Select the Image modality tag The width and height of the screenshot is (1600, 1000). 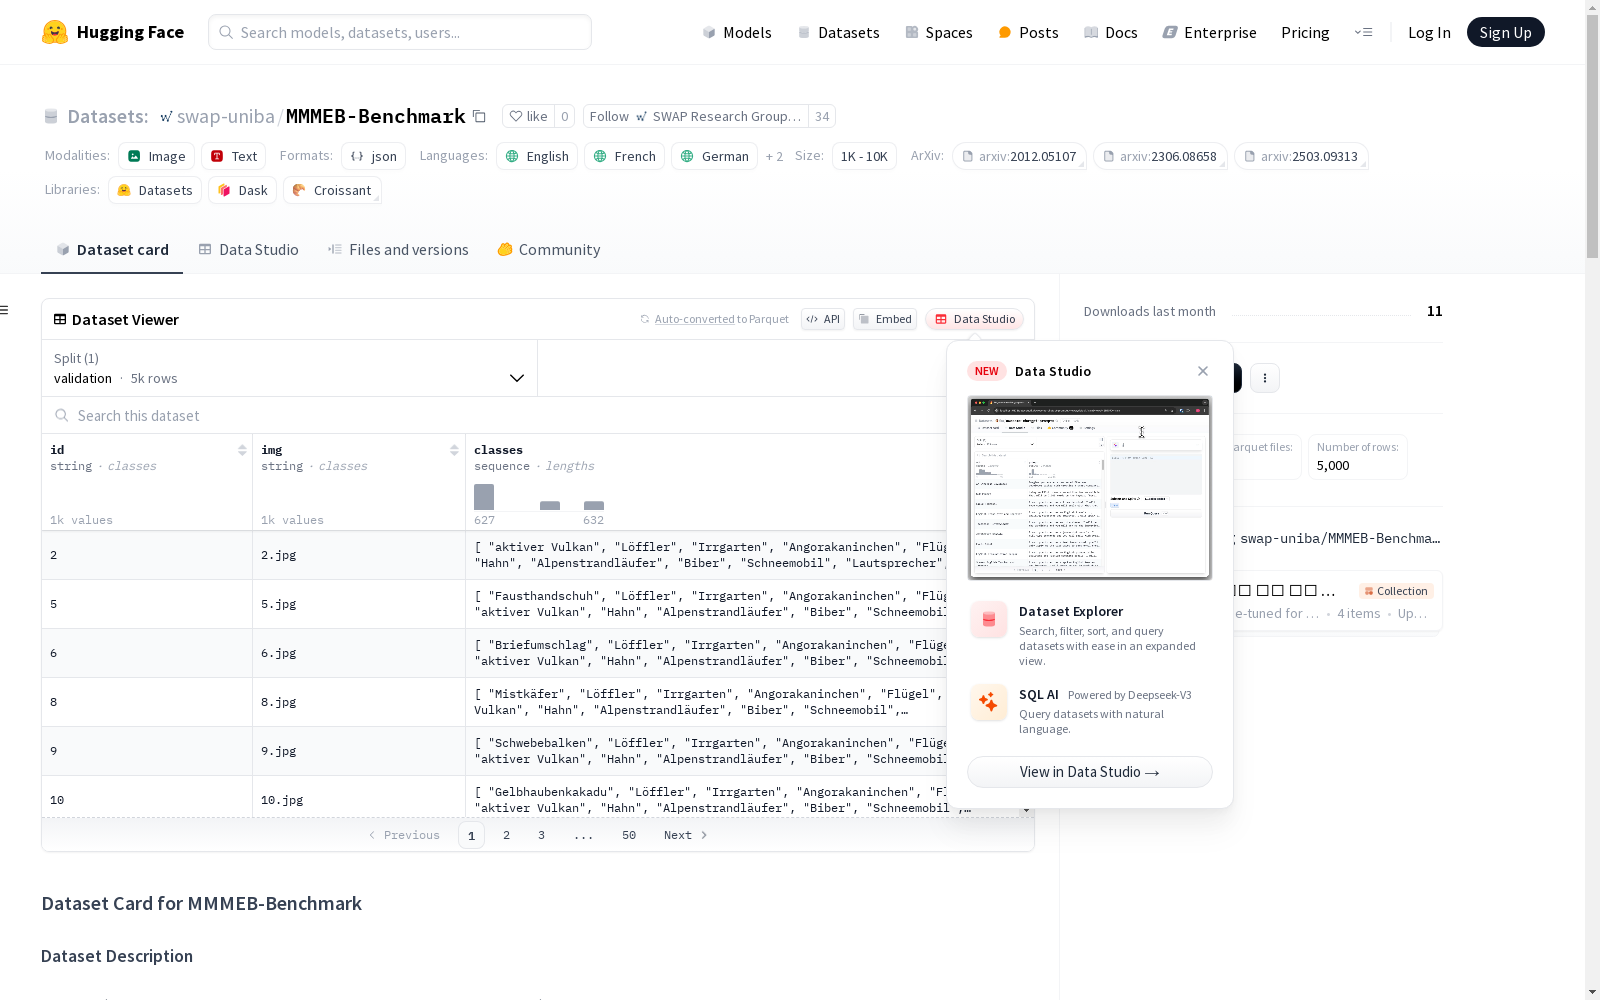click(156, 156)
